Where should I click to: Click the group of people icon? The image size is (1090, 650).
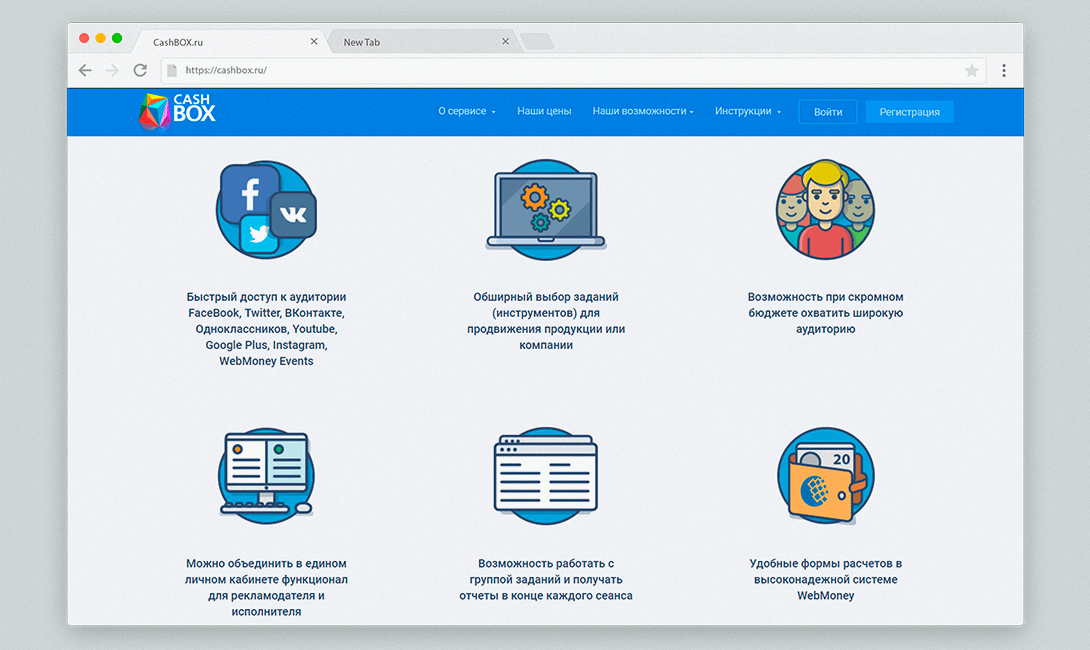point(825,209)
